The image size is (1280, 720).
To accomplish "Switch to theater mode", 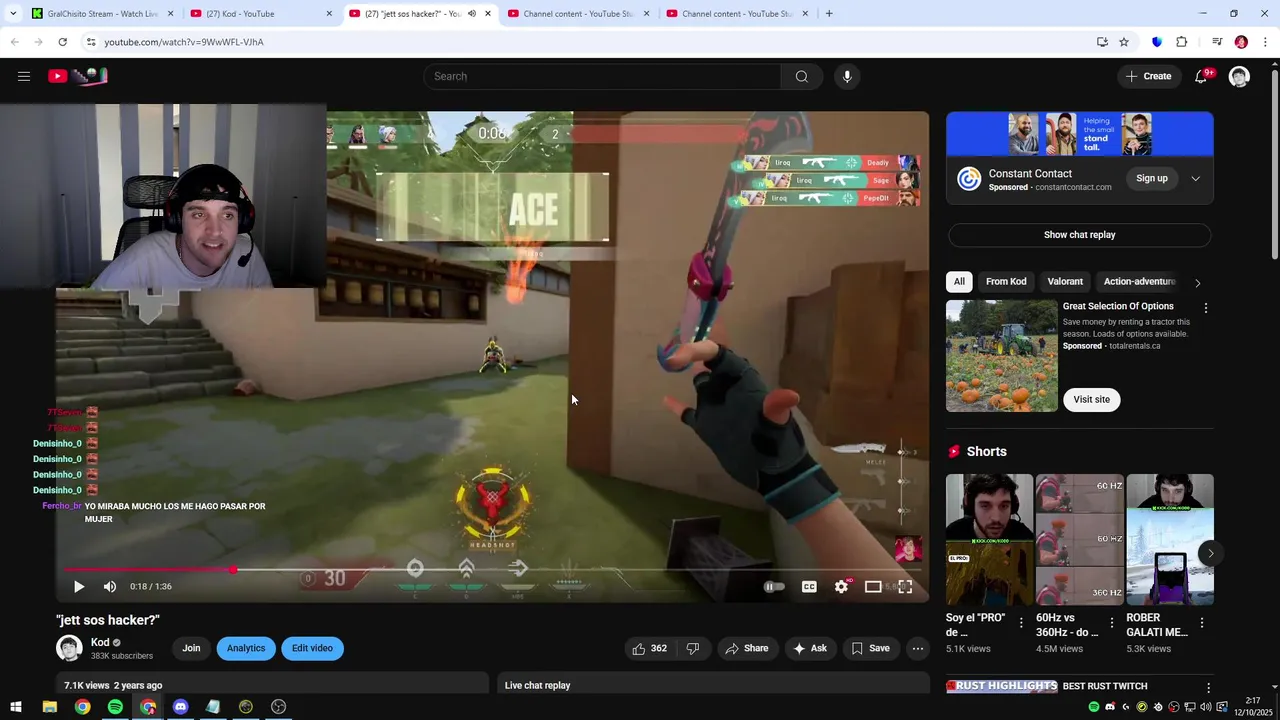I will pyautogui.click(x=873, y=587).
